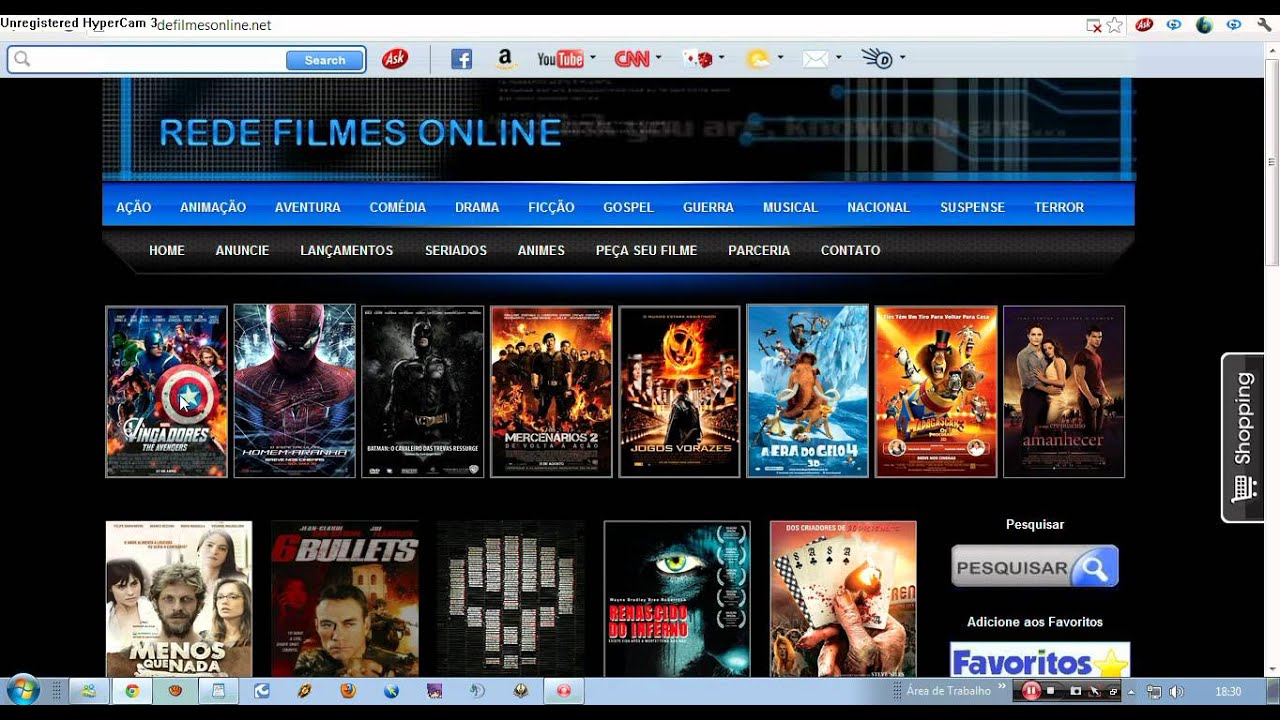1280x720 pixels.
Task: Open Vingadores The Avengers poster
Action: 166,392
